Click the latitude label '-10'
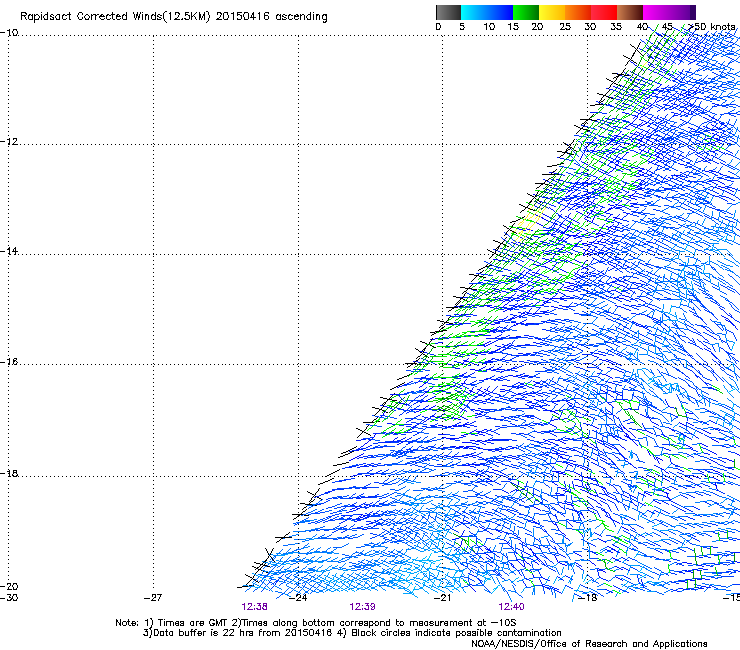Image resolution: width=740 pixels, height=650 pixels. coord(9,33)
